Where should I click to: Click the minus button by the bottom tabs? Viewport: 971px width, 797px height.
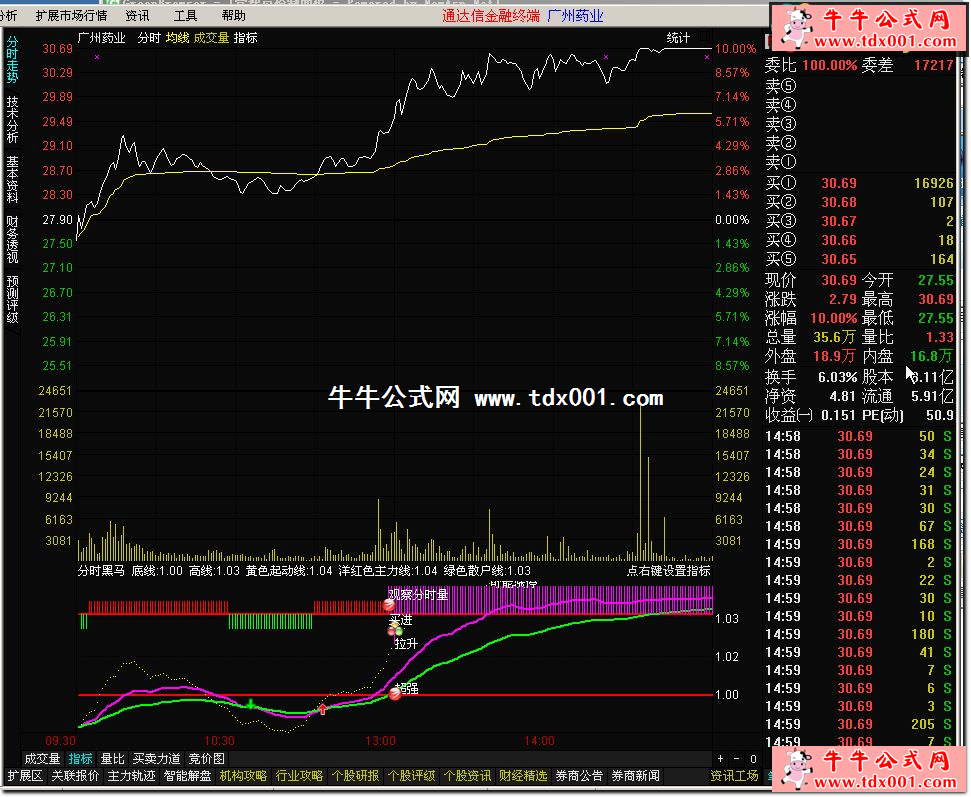point(736,759)
